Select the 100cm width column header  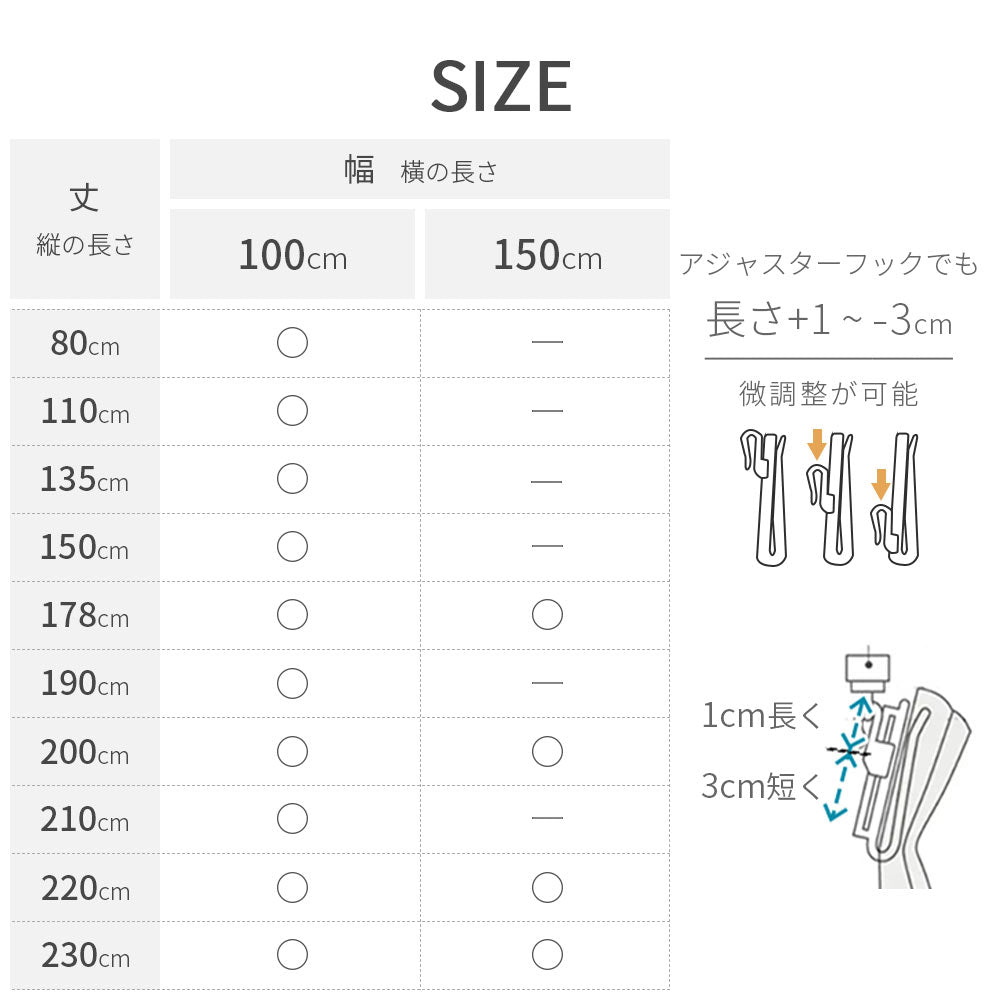pyautogui.click(x=292, y=255)
